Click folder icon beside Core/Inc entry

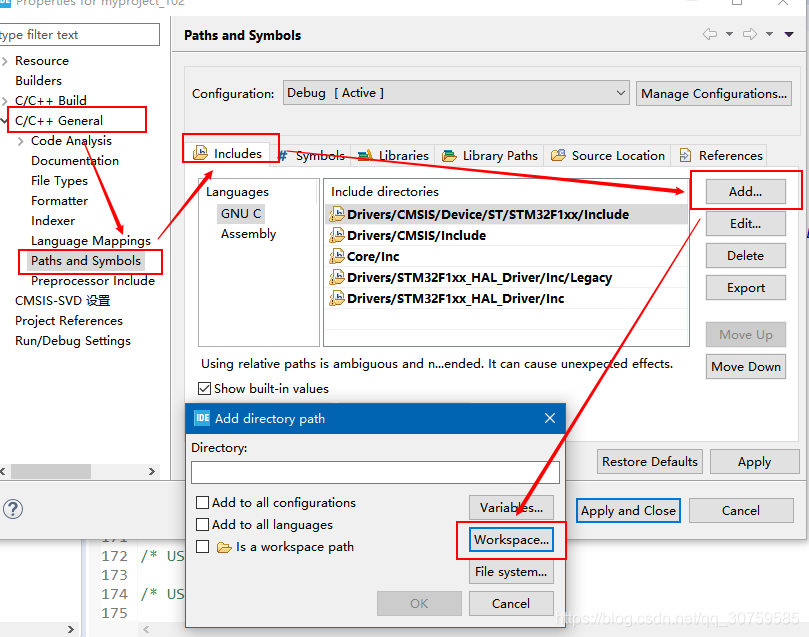(x=336, y=256)
